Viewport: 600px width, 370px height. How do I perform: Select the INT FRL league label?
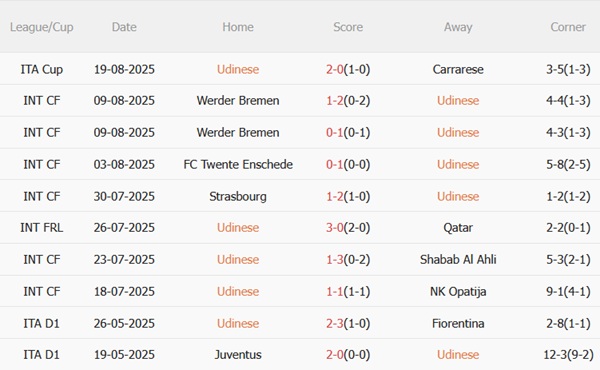pos(41,228)
